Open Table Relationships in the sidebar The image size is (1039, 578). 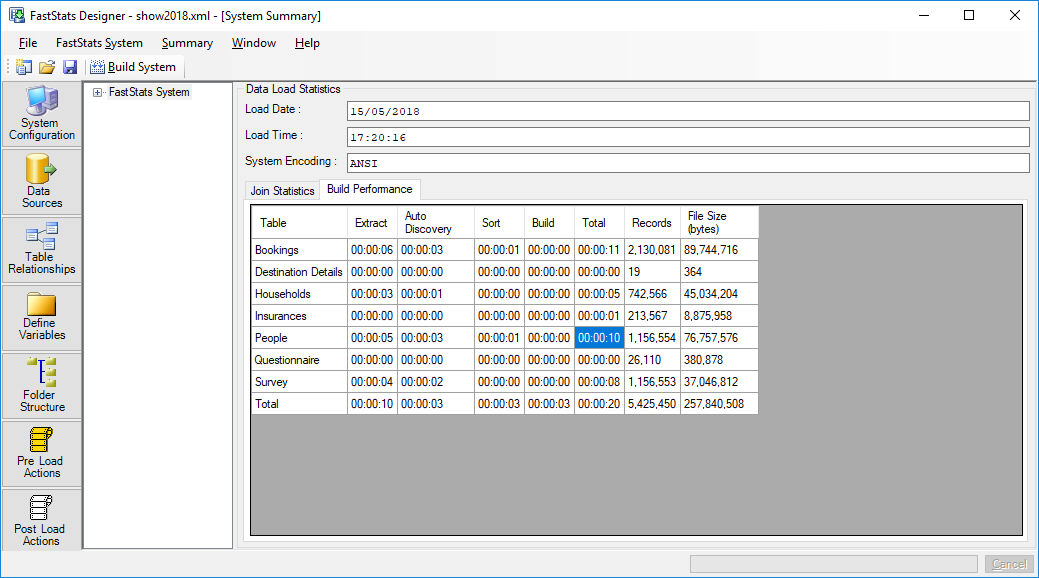pyautogui.click(x=42, y=249)
